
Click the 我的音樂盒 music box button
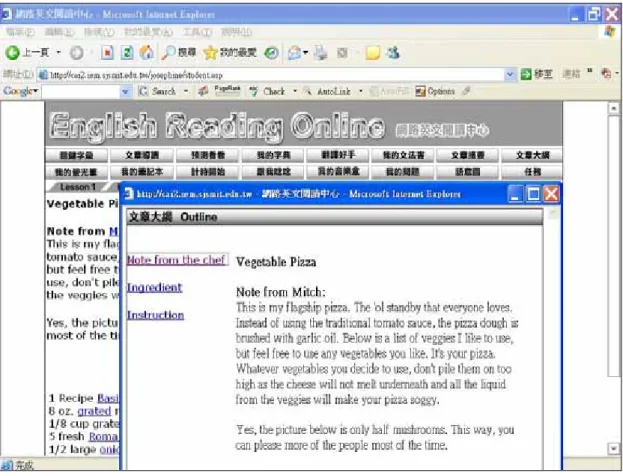point(339,172)
